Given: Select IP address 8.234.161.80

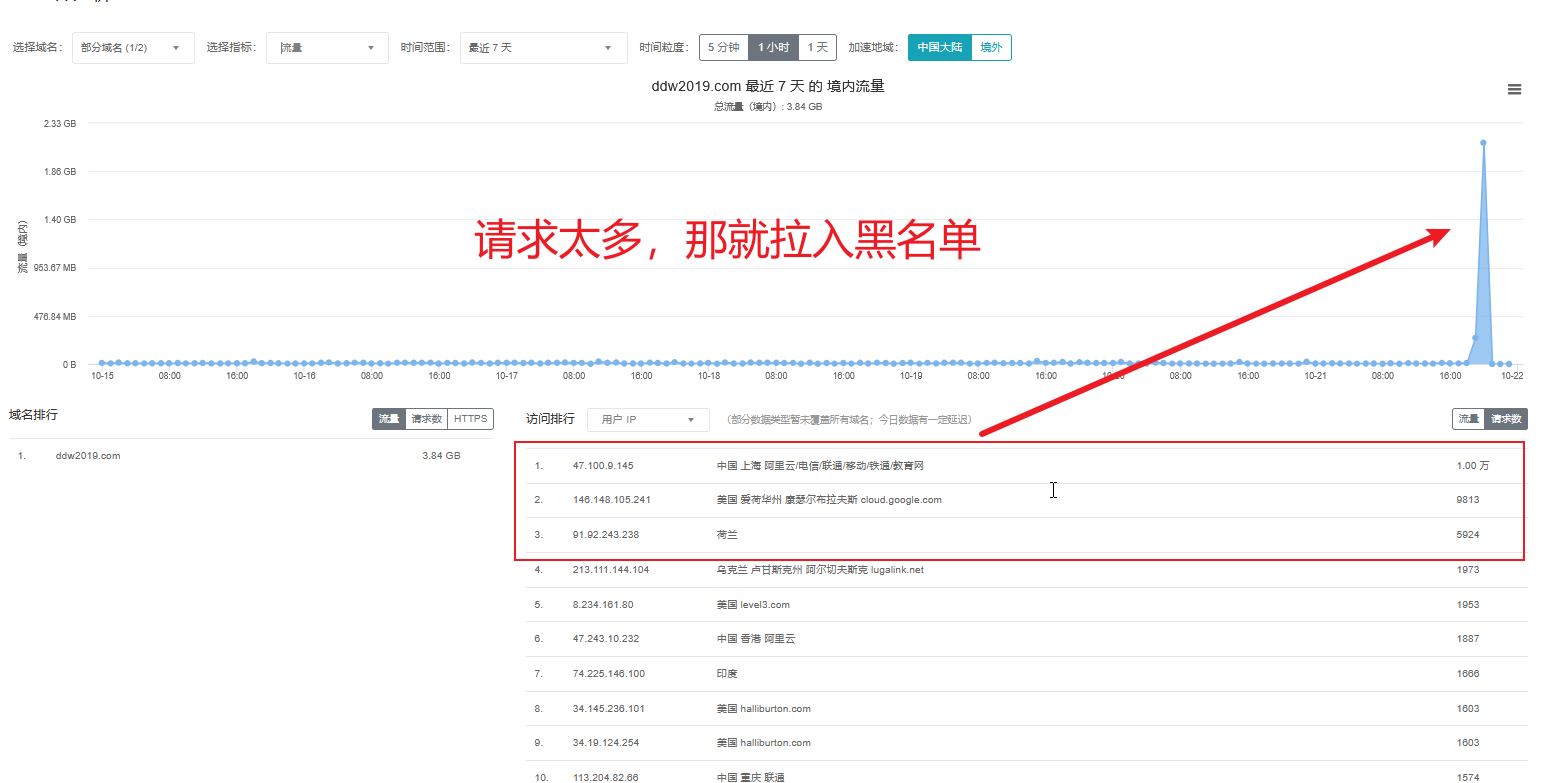Looking at the screenshot, I should 603,605.
